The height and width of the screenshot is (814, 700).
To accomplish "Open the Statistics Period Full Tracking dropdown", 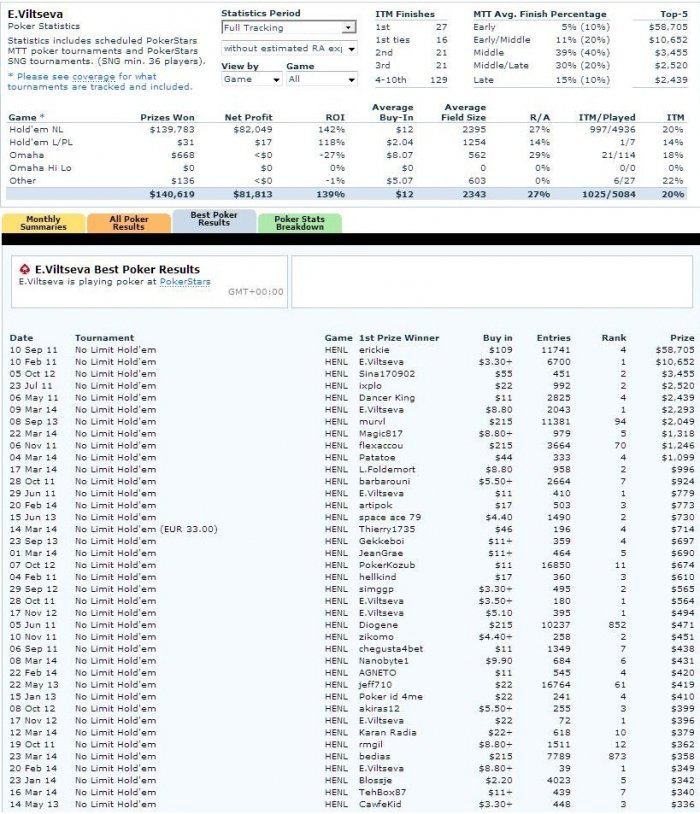I will (x=289, y=28).
